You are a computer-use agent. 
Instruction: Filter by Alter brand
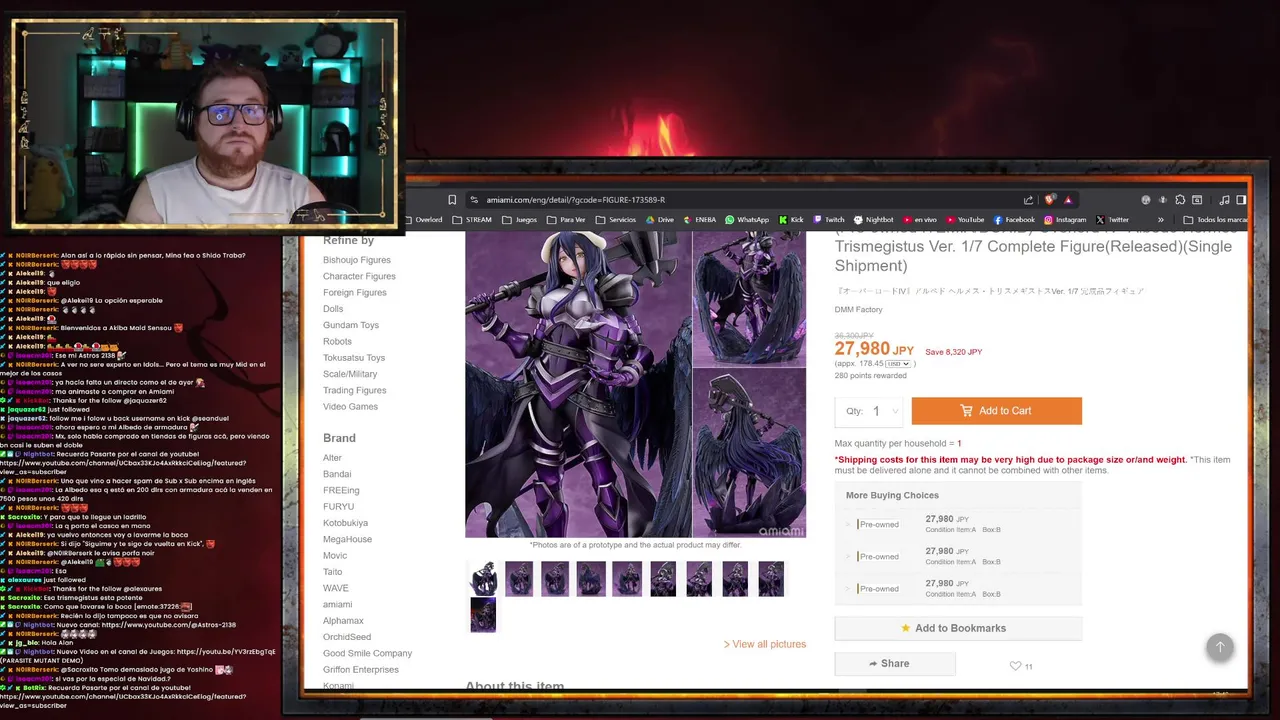click(x=332, y=458)
